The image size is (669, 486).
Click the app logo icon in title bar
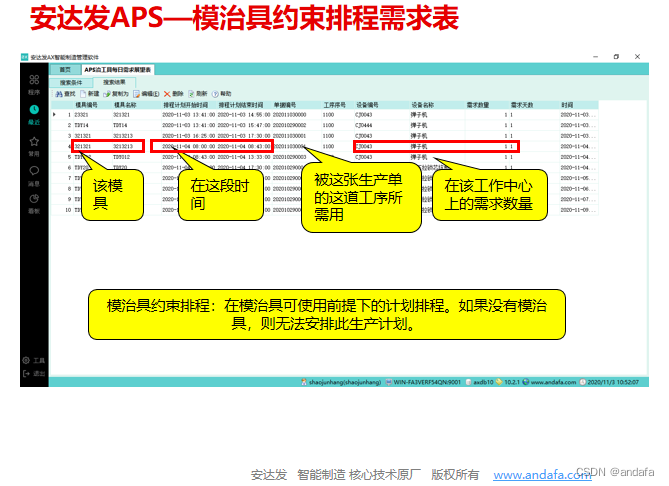tap(25, 57)
